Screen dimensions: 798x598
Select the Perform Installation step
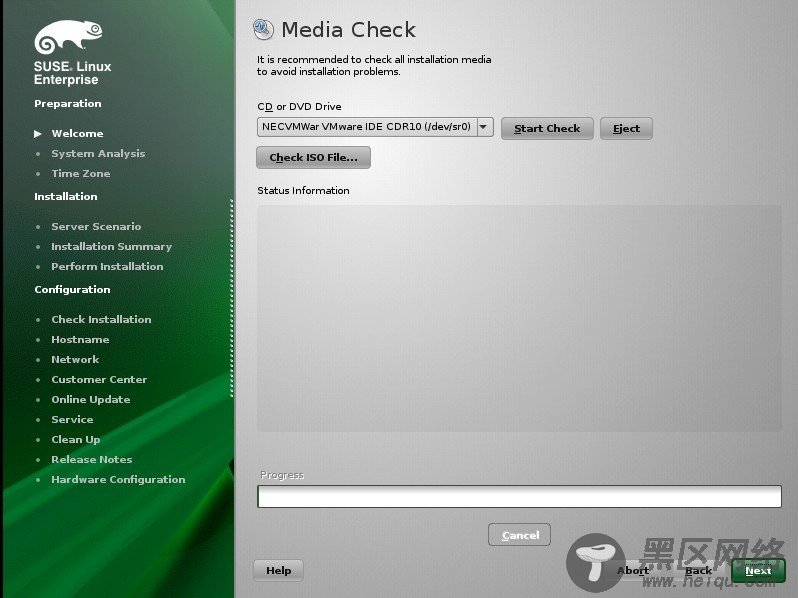click(x=107, y=266)
